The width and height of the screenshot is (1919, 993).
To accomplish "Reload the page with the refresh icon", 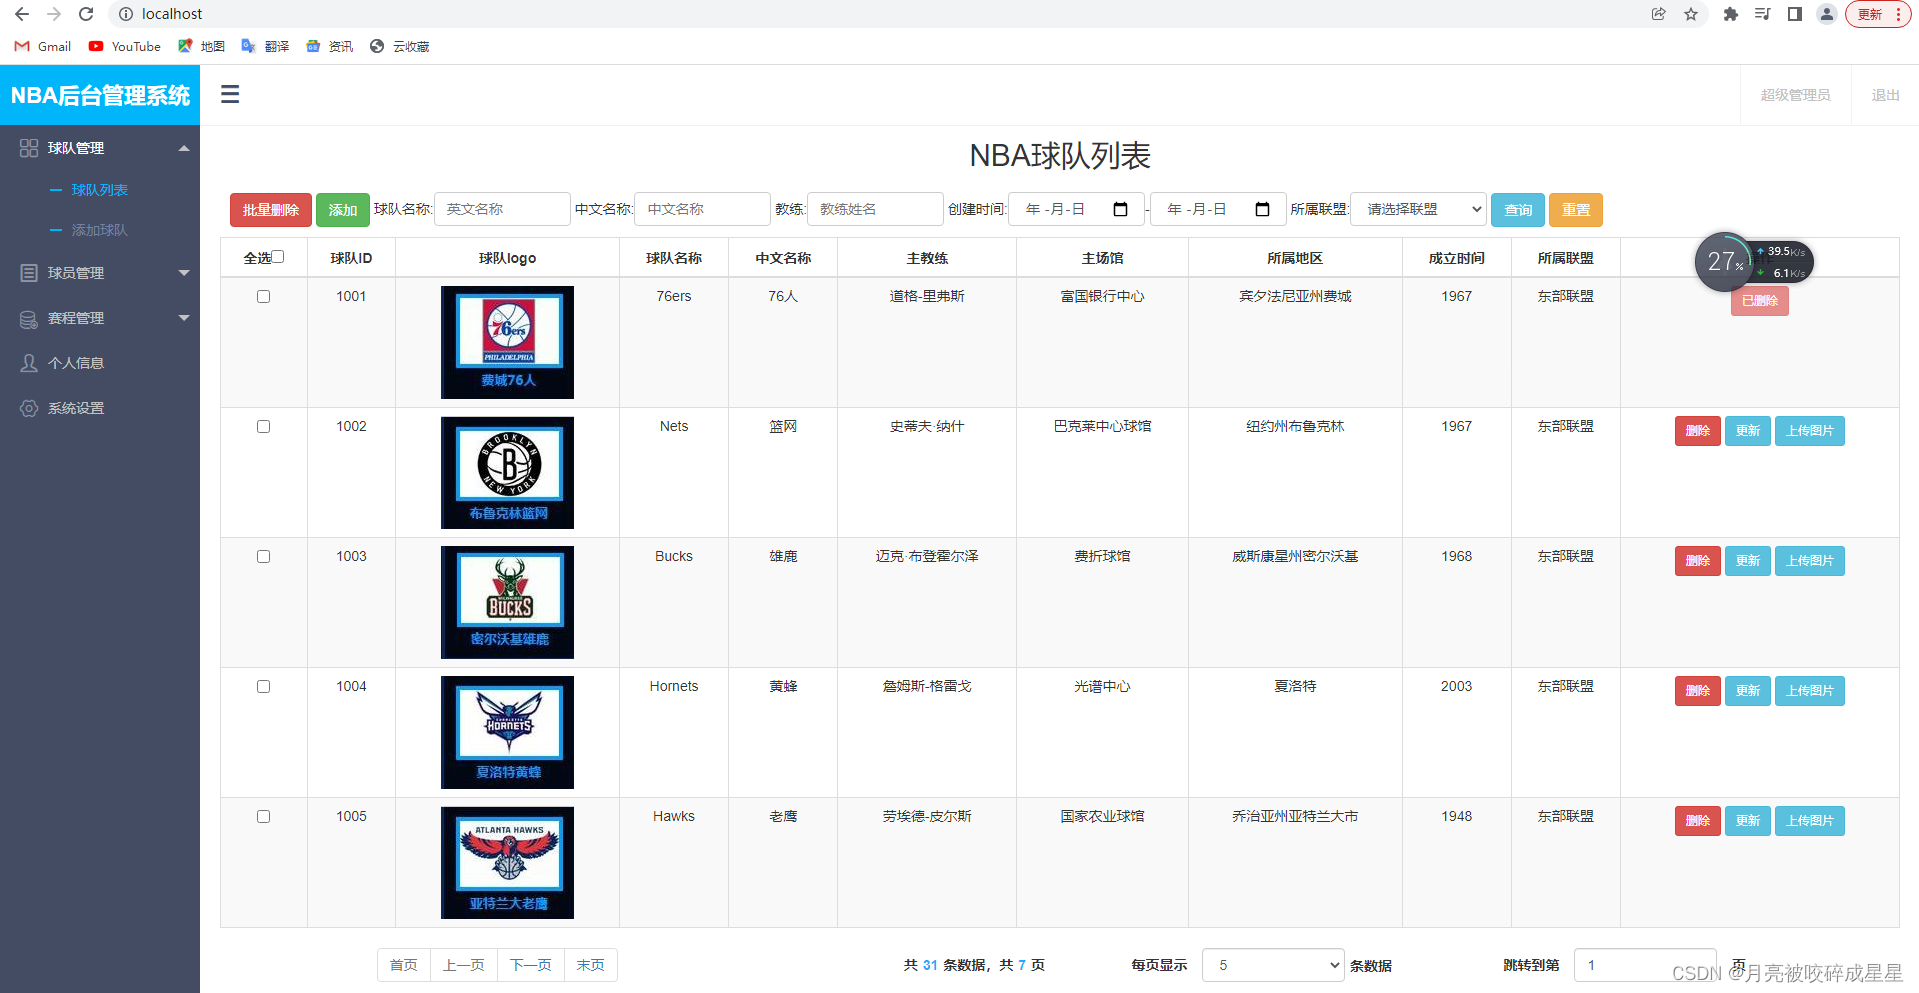I will pos(86,14).
